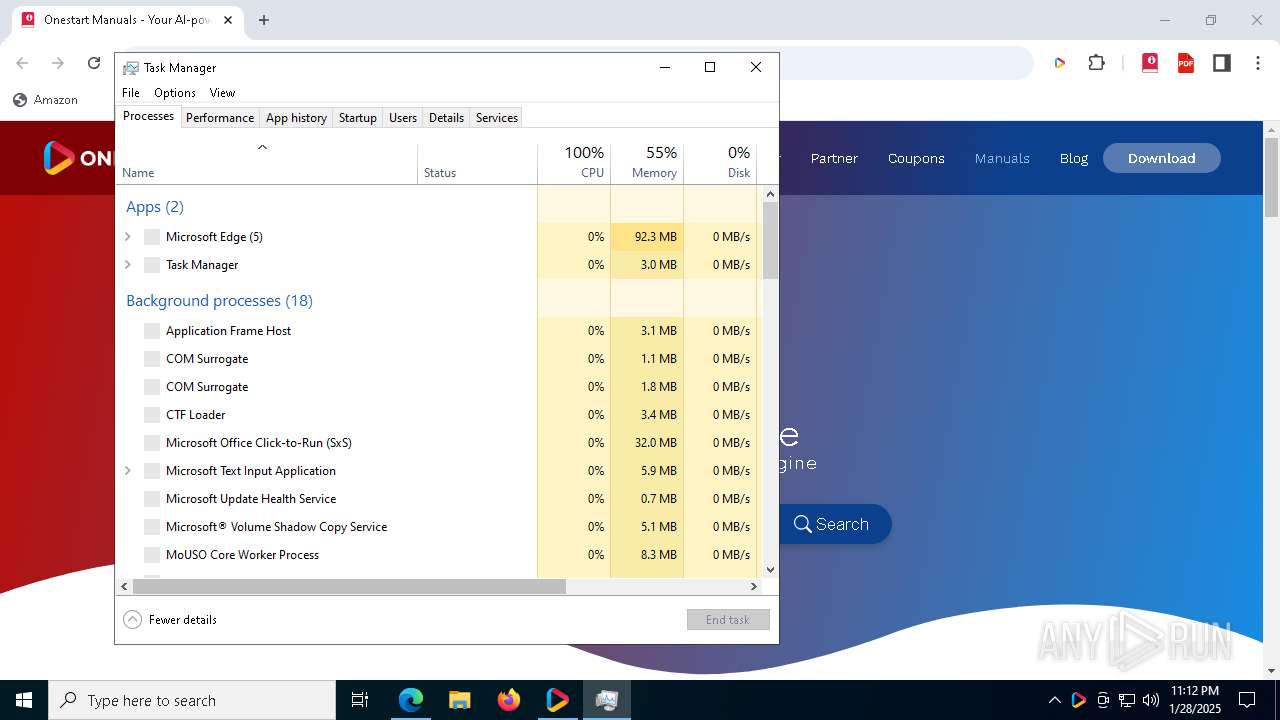Open the Options menu in Task Manager
The width and height of the screenshot is (1280, 720).
(175, 93)
